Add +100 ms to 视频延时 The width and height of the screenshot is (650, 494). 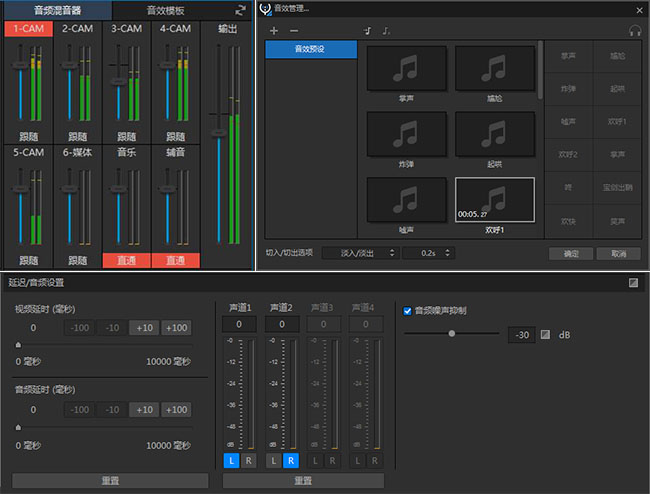click(x=177, y=328)
